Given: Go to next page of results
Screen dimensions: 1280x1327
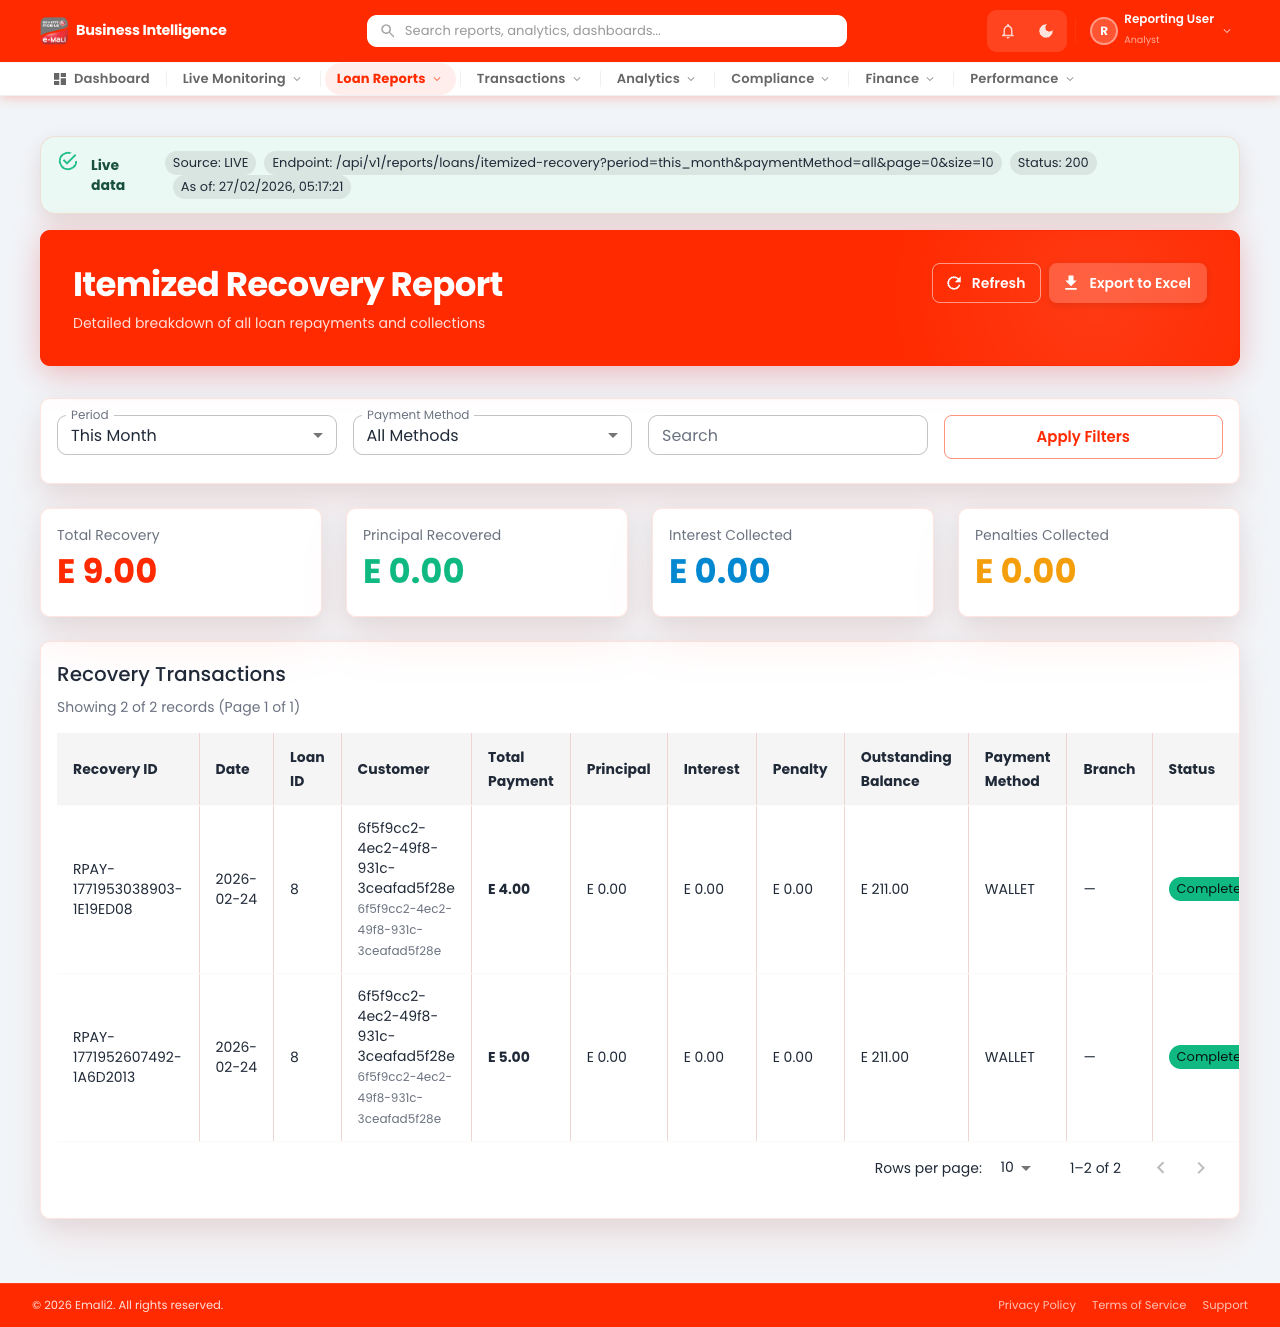Looking at the screenshot, I should coord(1201,1168).
